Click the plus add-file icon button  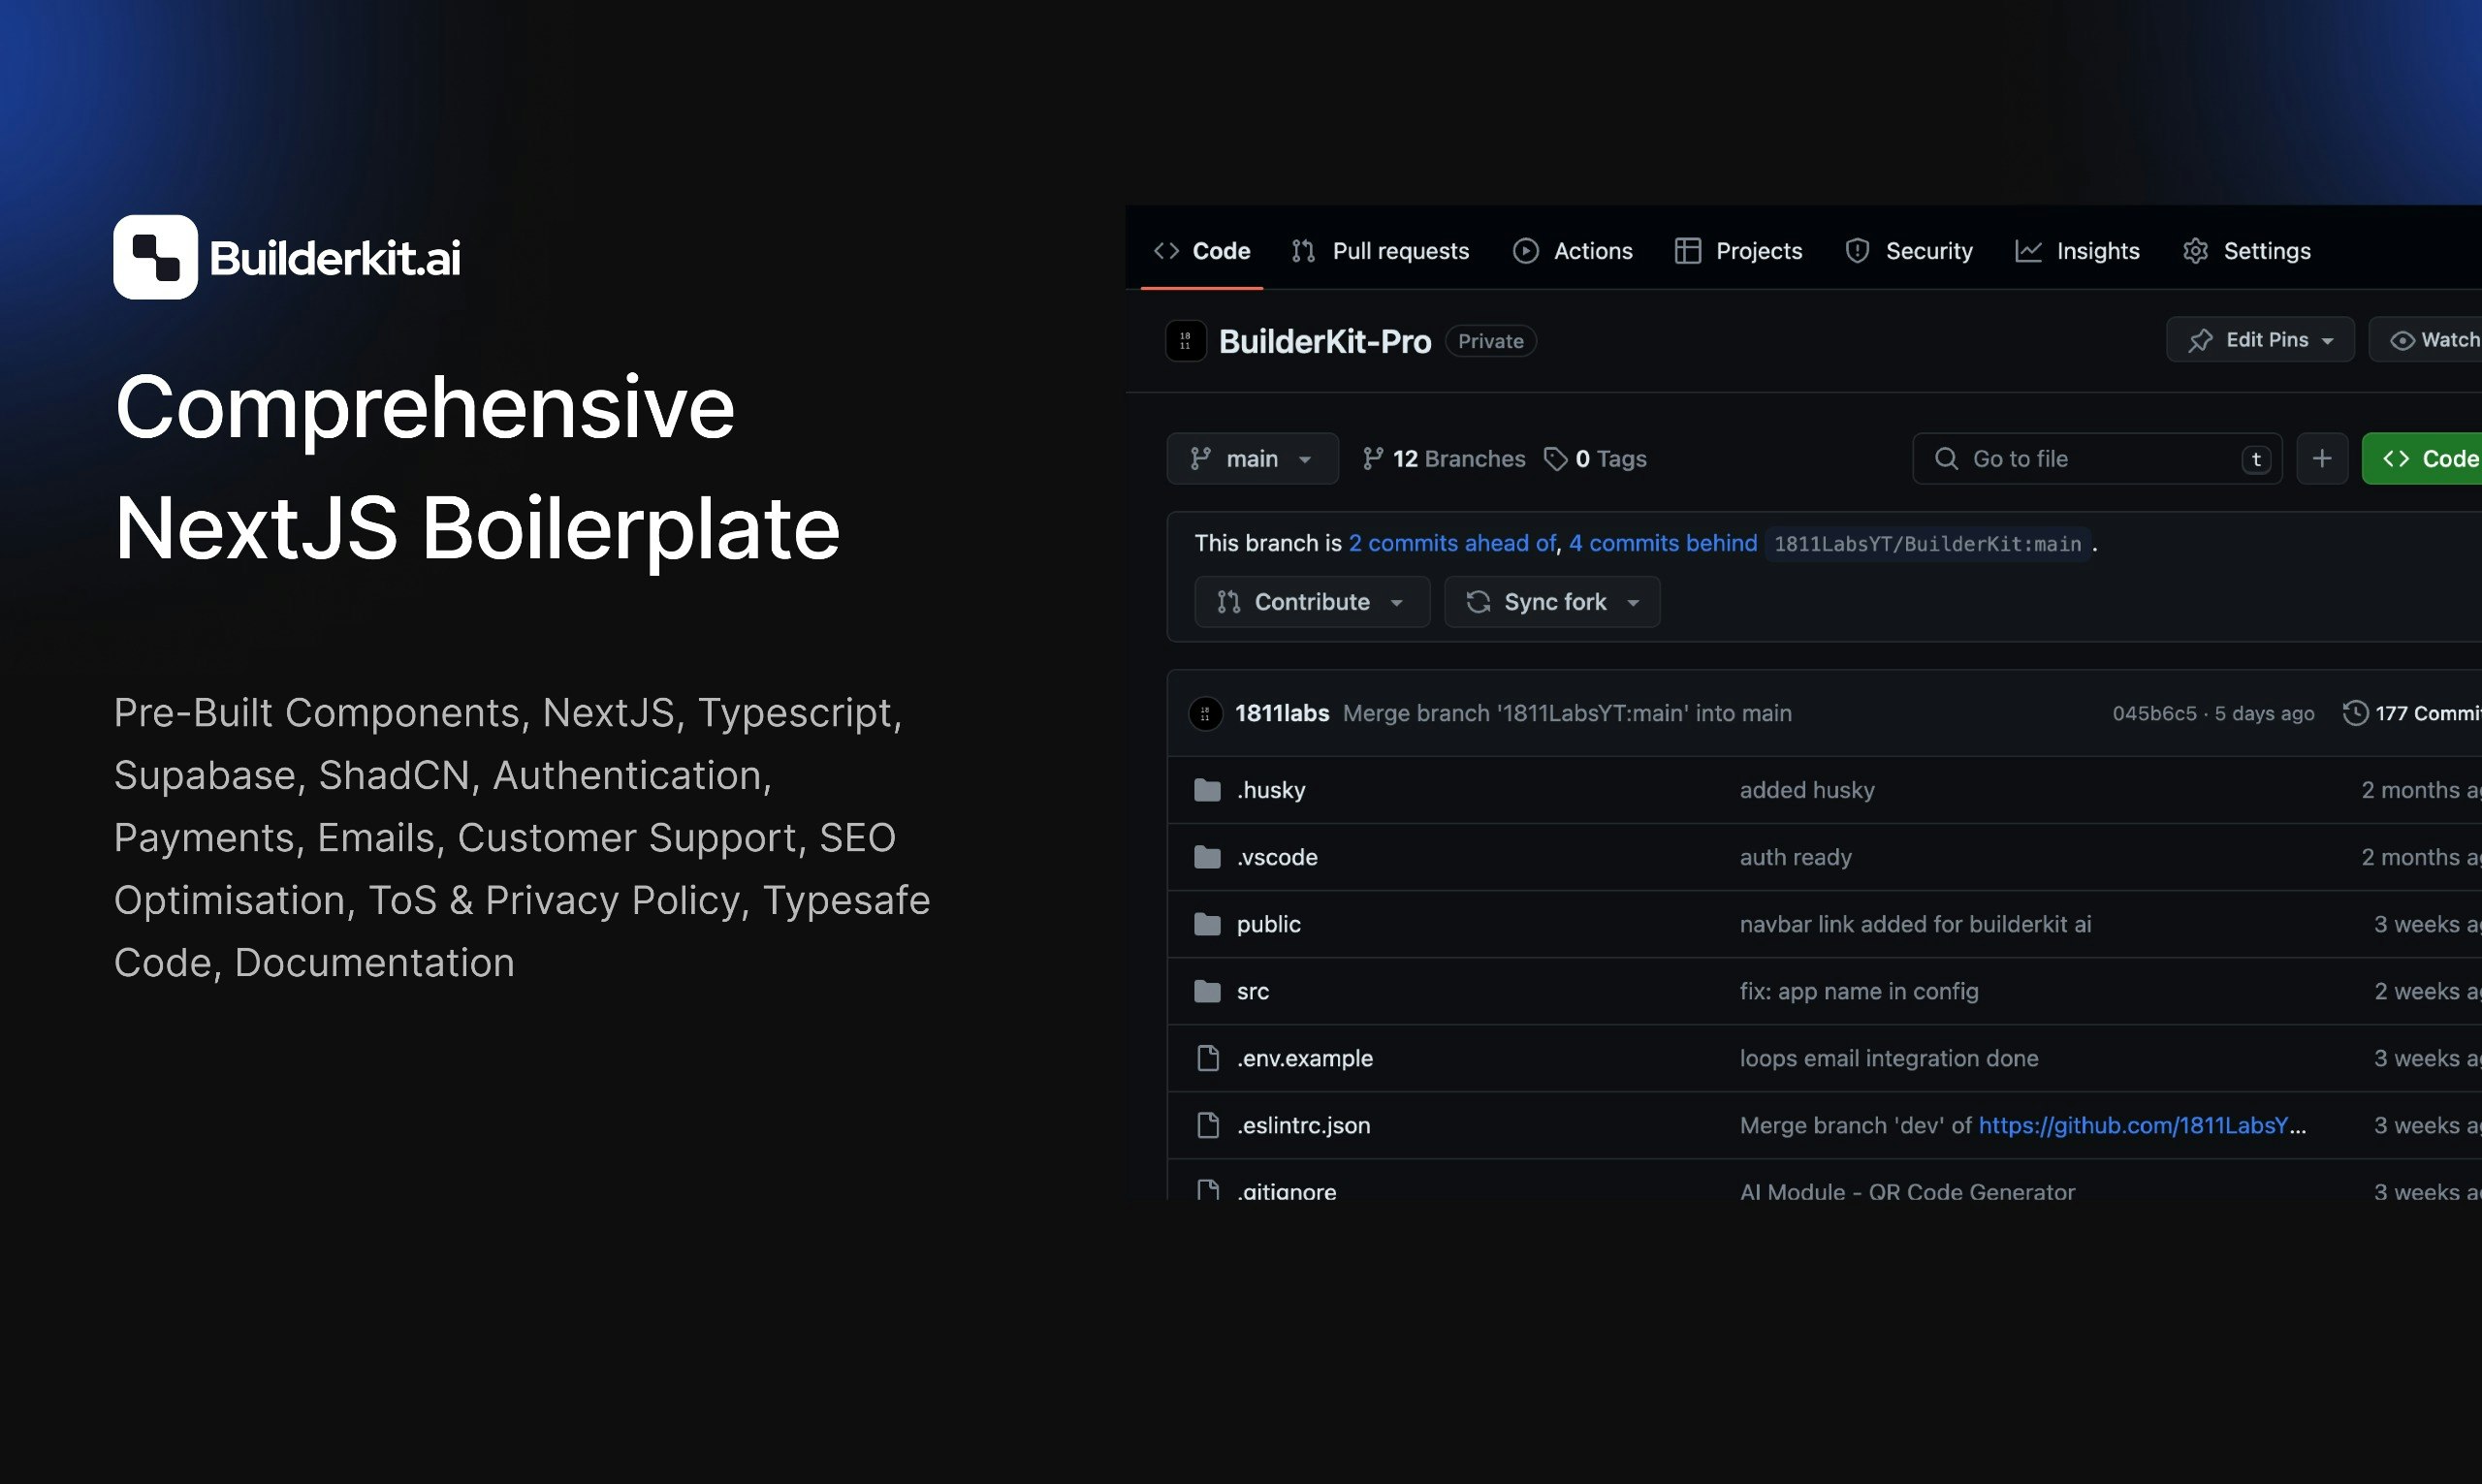2321,459
